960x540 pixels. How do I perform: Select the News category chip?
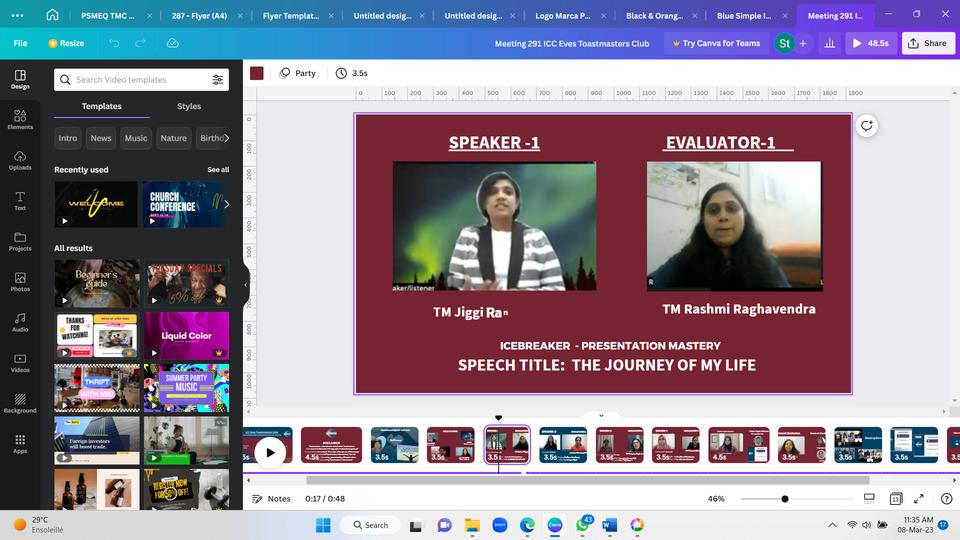[101, 138]
